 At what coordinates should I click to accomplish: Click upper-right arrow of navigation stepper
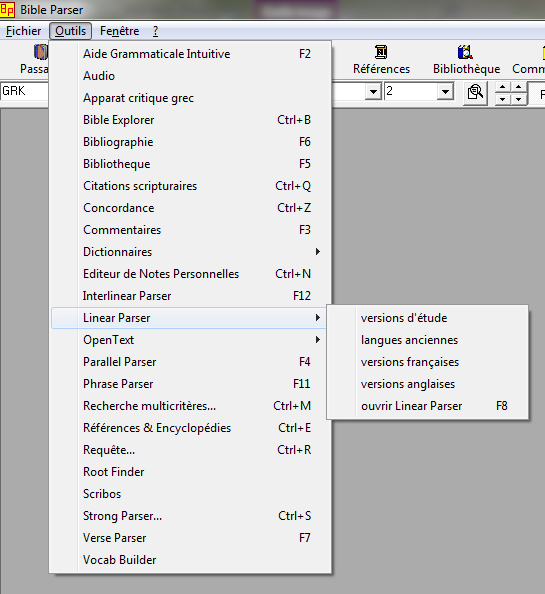[x=518, y=87]
